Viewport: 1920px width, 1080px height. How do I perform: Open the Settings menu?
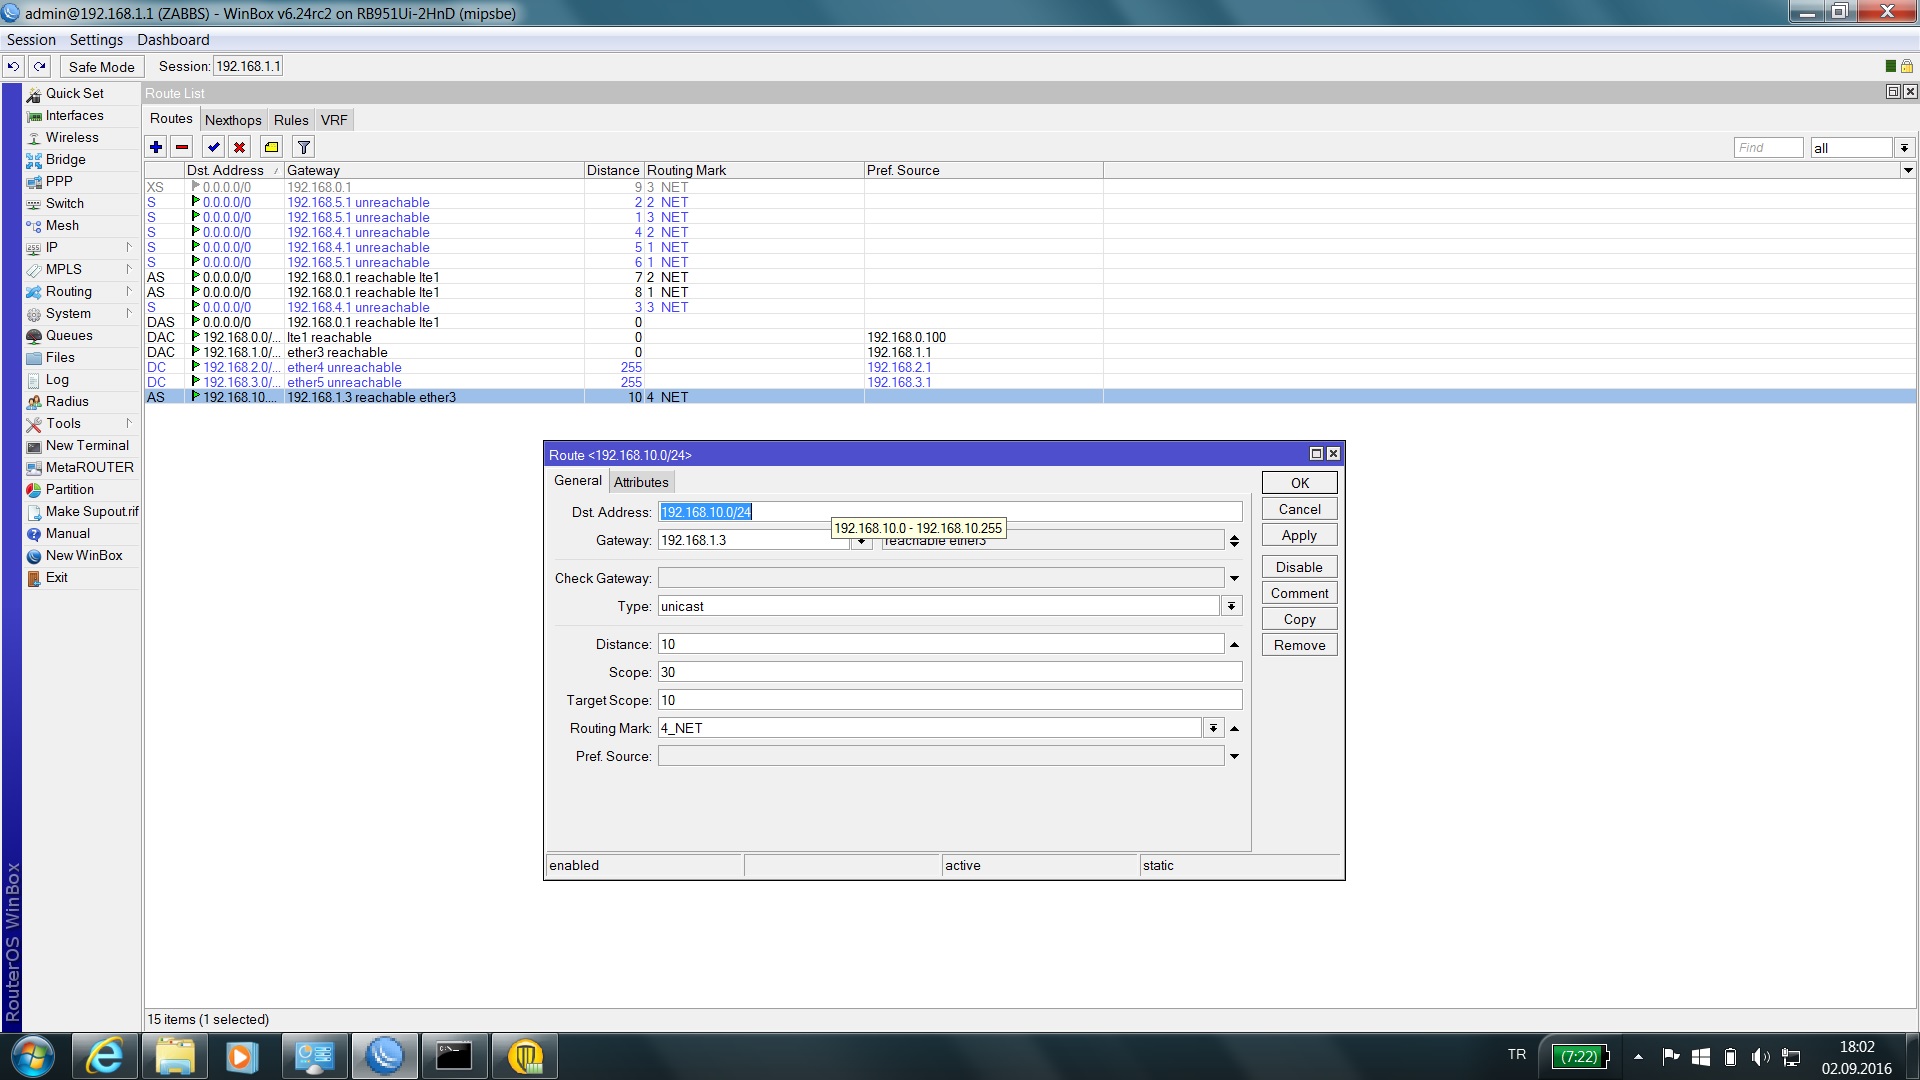point(96,40)
